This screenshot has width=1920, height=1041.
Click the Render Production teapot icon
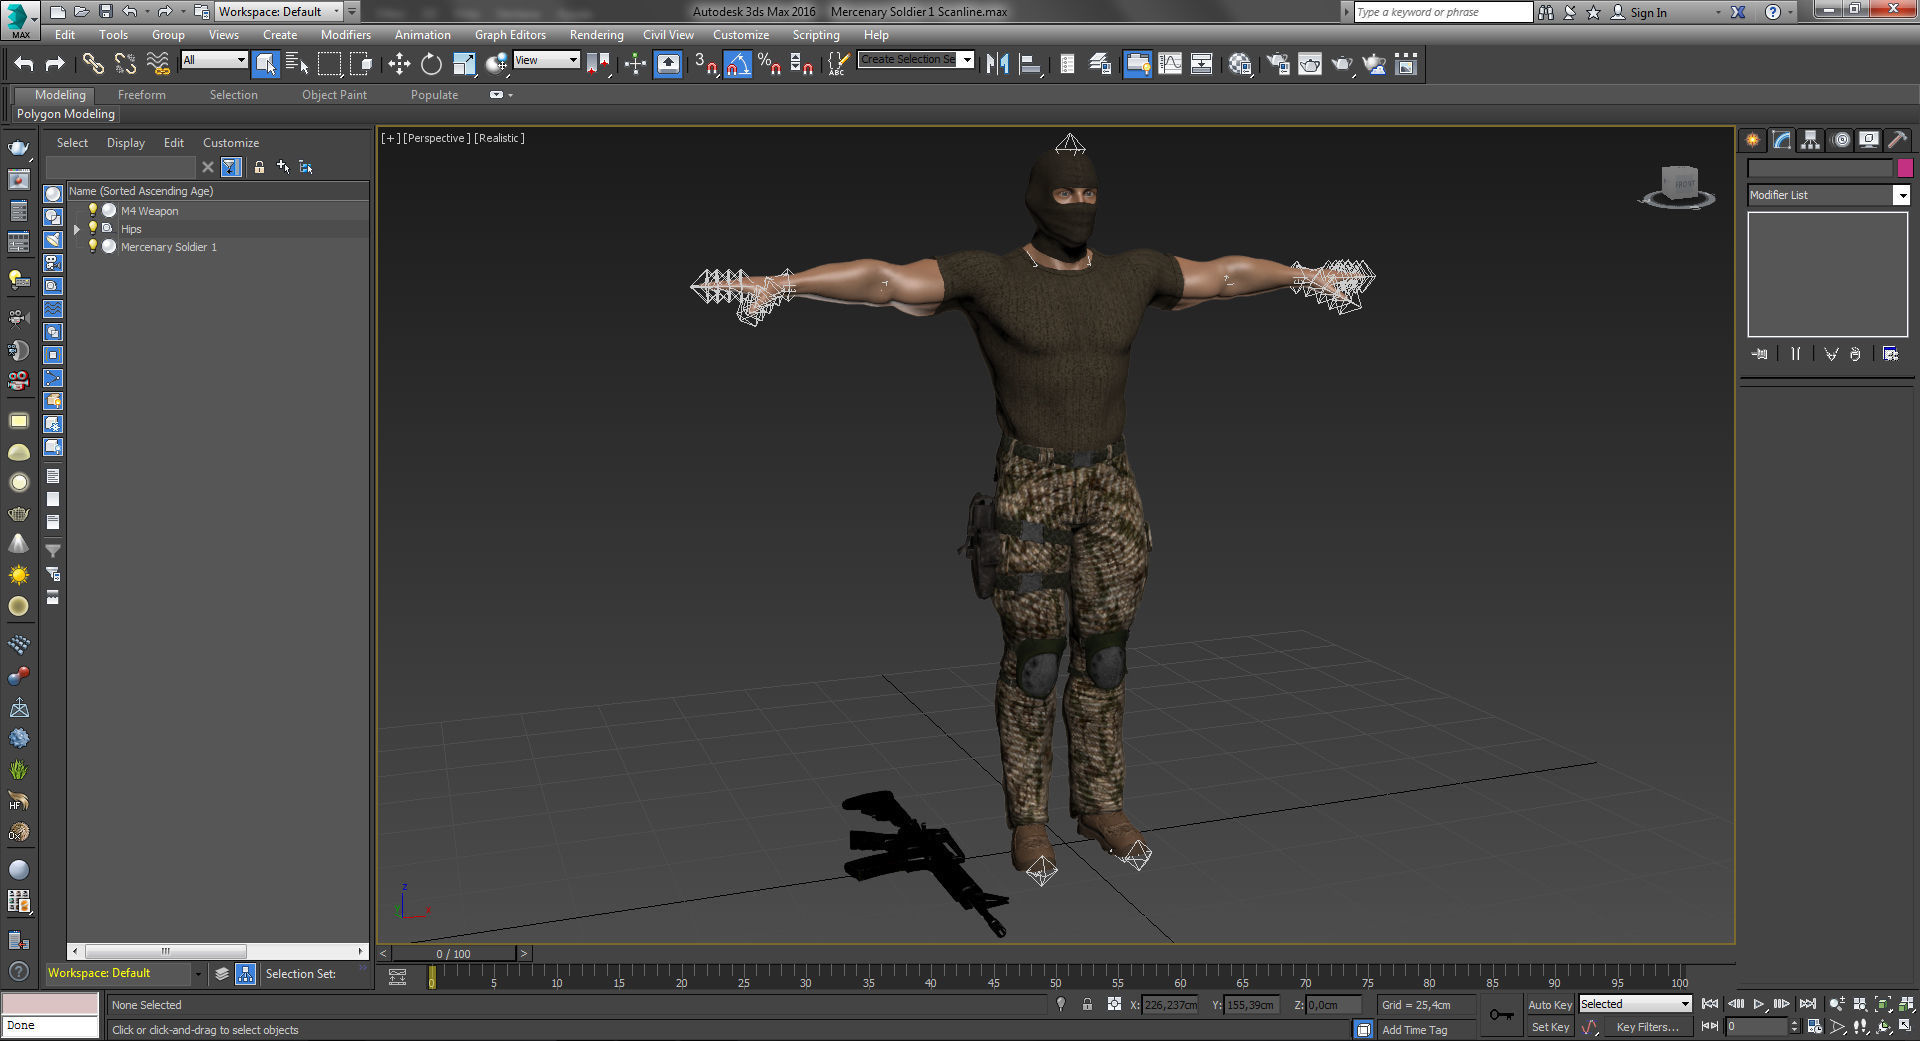coord(1342,64)
